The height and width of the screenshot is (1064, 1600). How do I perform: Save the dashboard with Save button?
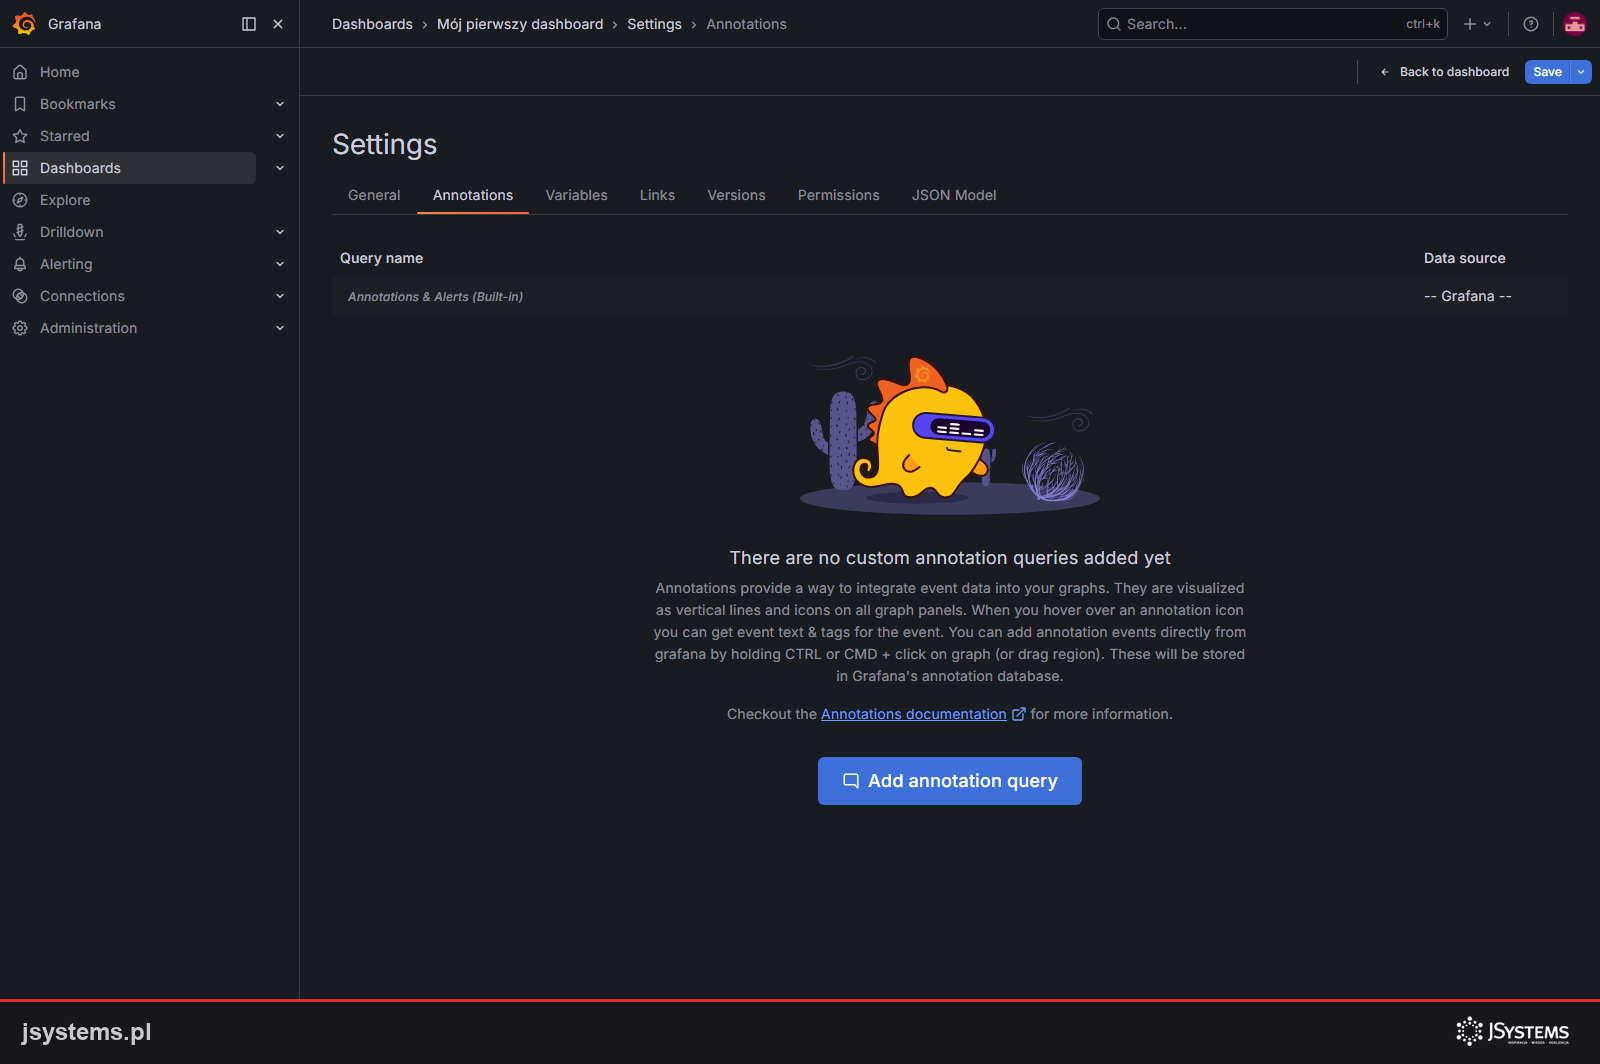tap(1547, 72)
